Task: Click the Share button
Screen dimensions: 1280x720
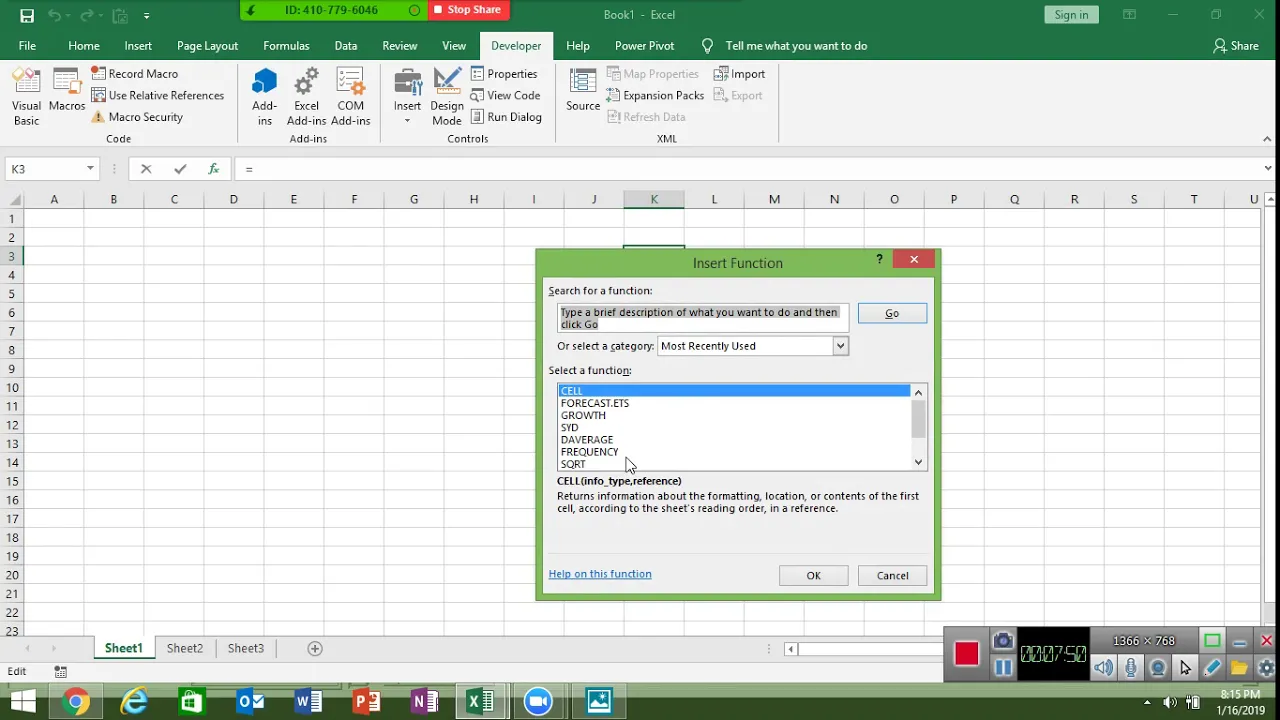Action: tap(1236, 46)
